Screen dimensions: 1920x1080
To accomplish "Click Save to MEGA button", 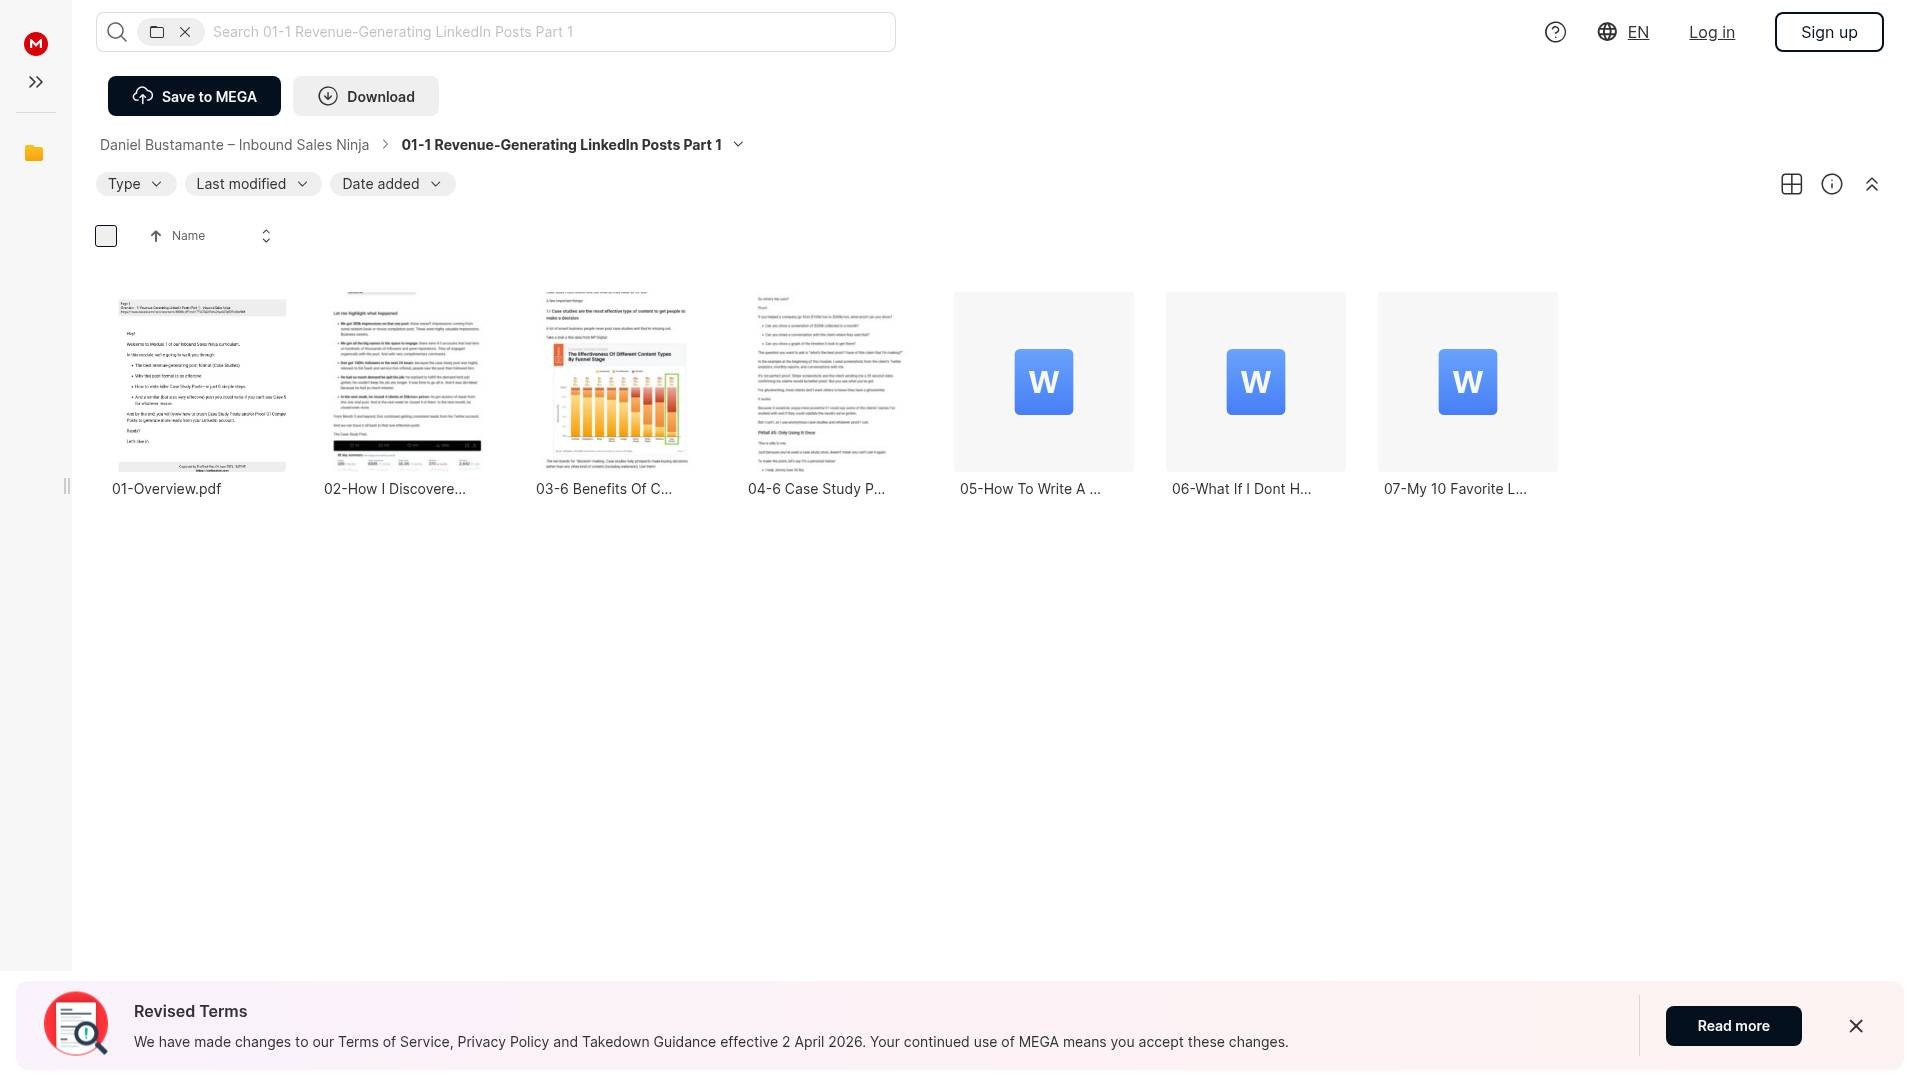I will pyautogui.click(x=194, y=96).
